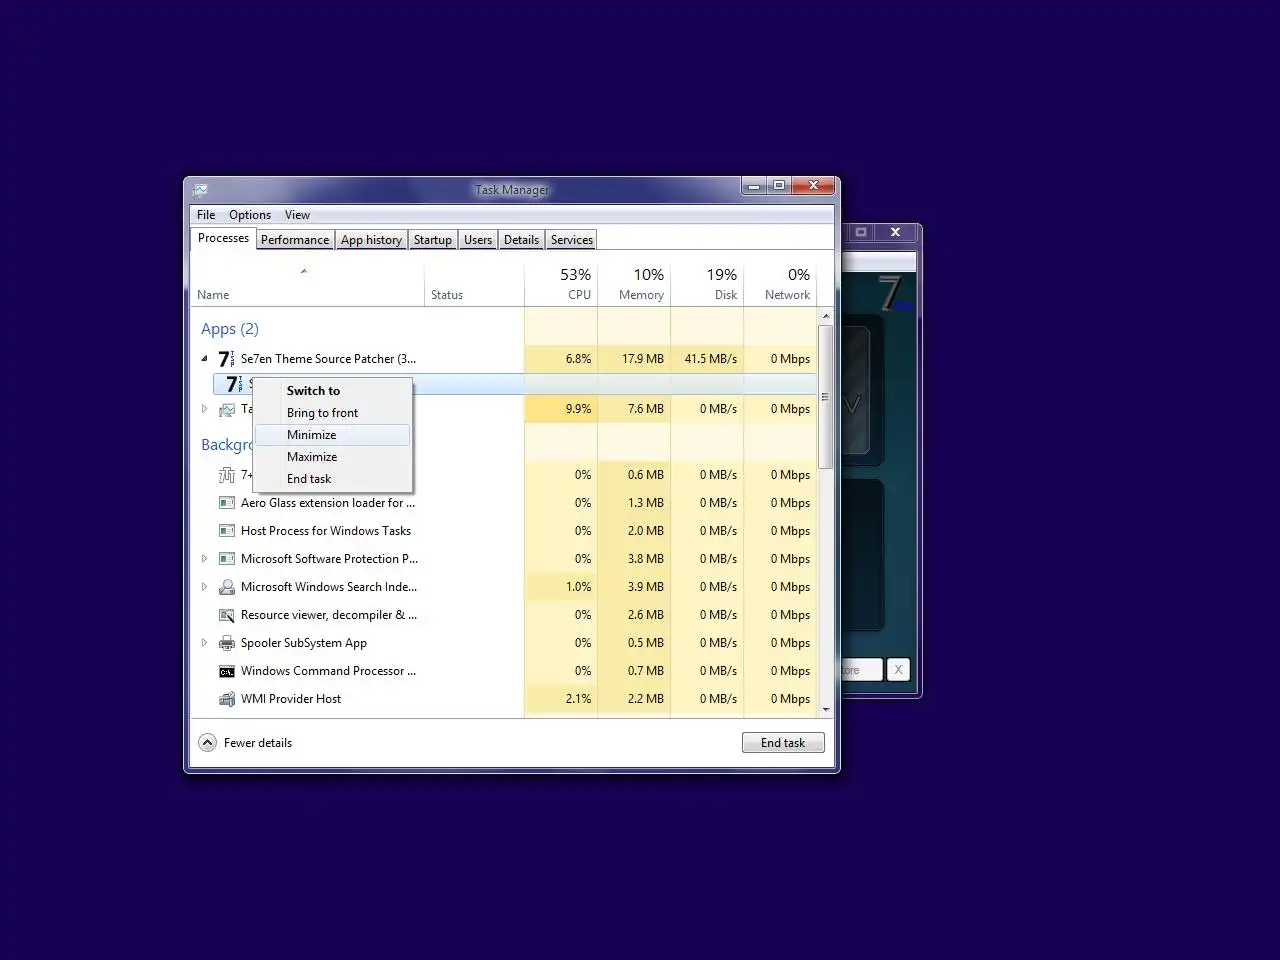Click the Spooler SubSystem App printer icon
Image resolution: width=1280 pixels, height=960 pixels.
227,643
